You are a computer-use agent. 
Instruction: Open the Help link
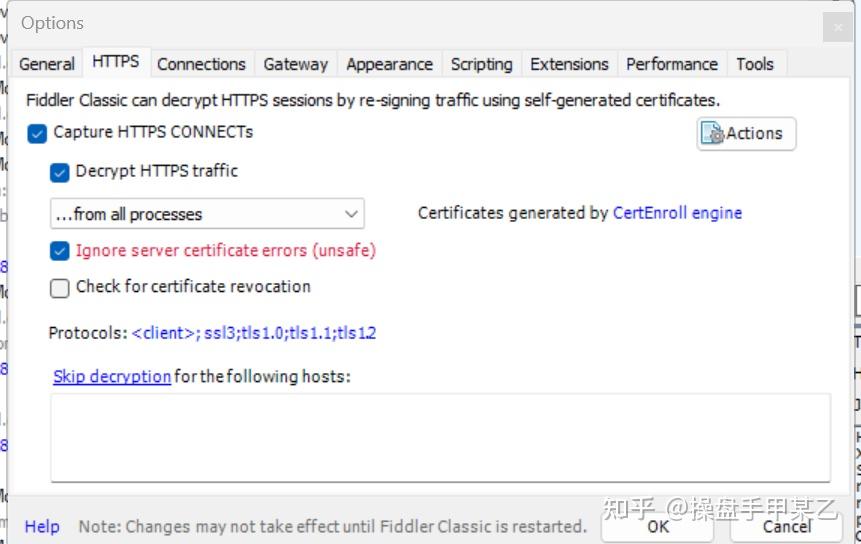click(x=42, y=526)
